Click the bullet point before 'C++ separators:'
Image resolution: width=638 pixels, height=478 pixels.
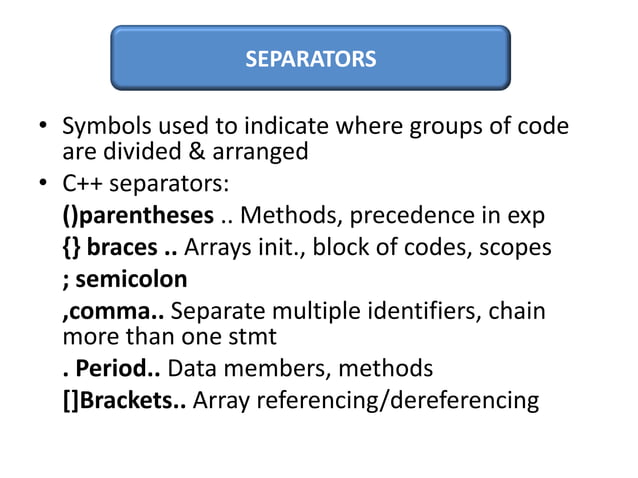point(43,183)
